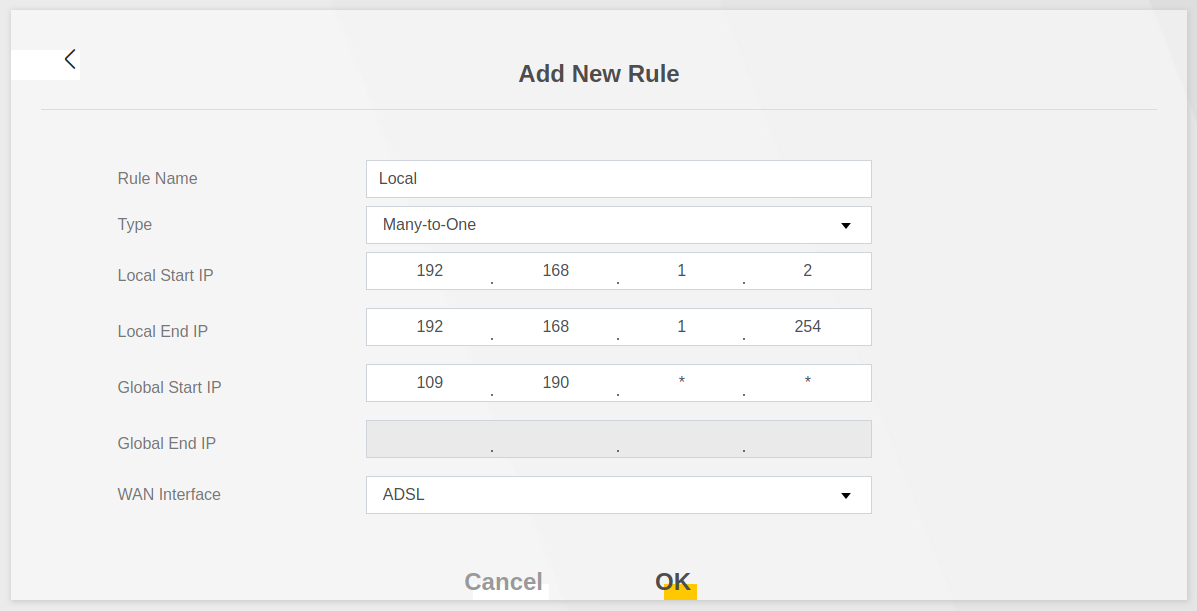The width and height of the screenshot is (1197, 611).
Task: Click the disabled Global End IP field
Action: point(618,439)
